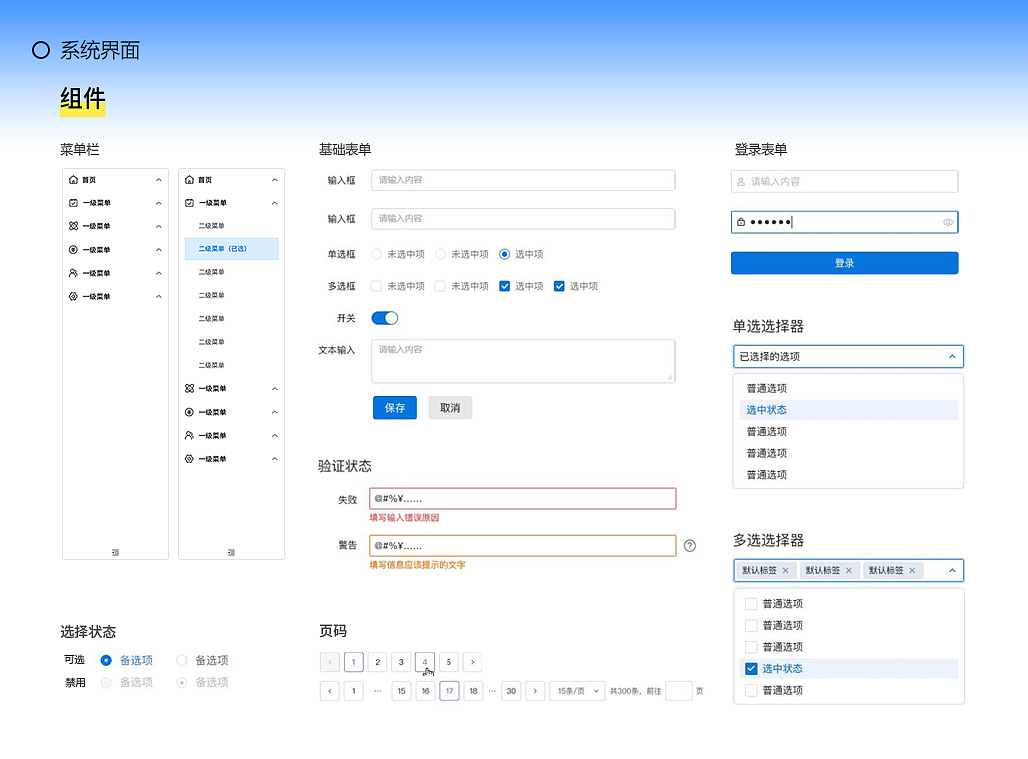The height and width of the screenshot is (759, 1028).
Task: Click the user icon in the expanded menu panel
Action: click(x=189, y=435)
